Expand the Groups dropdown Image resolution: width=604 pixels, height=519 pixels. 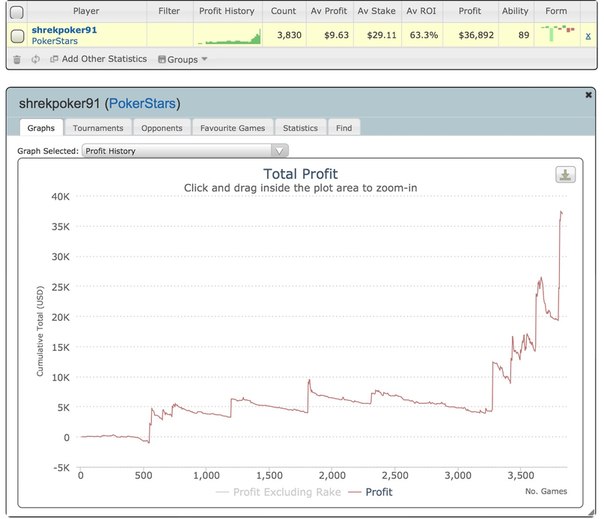click(x=183, y=59)
